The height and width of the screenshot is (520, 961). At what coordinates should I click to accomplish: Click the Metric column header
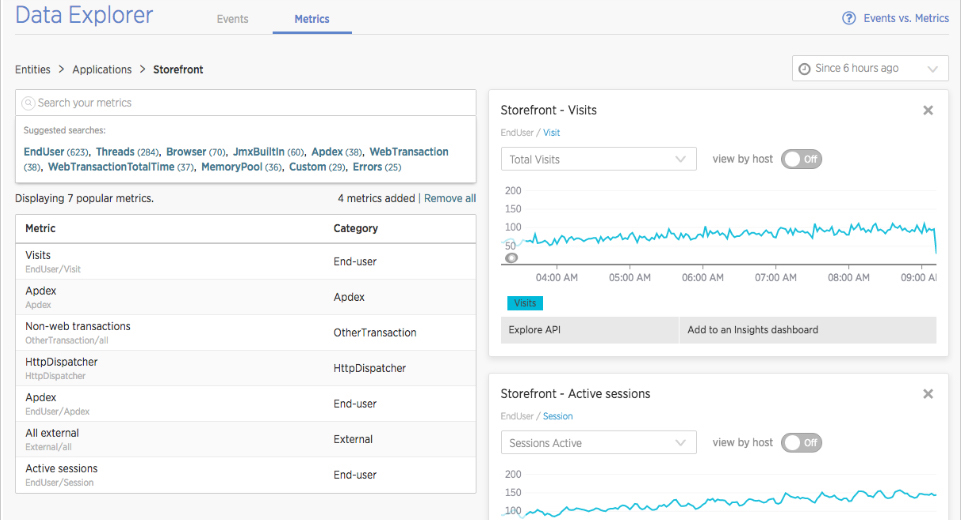pos(40,228)
